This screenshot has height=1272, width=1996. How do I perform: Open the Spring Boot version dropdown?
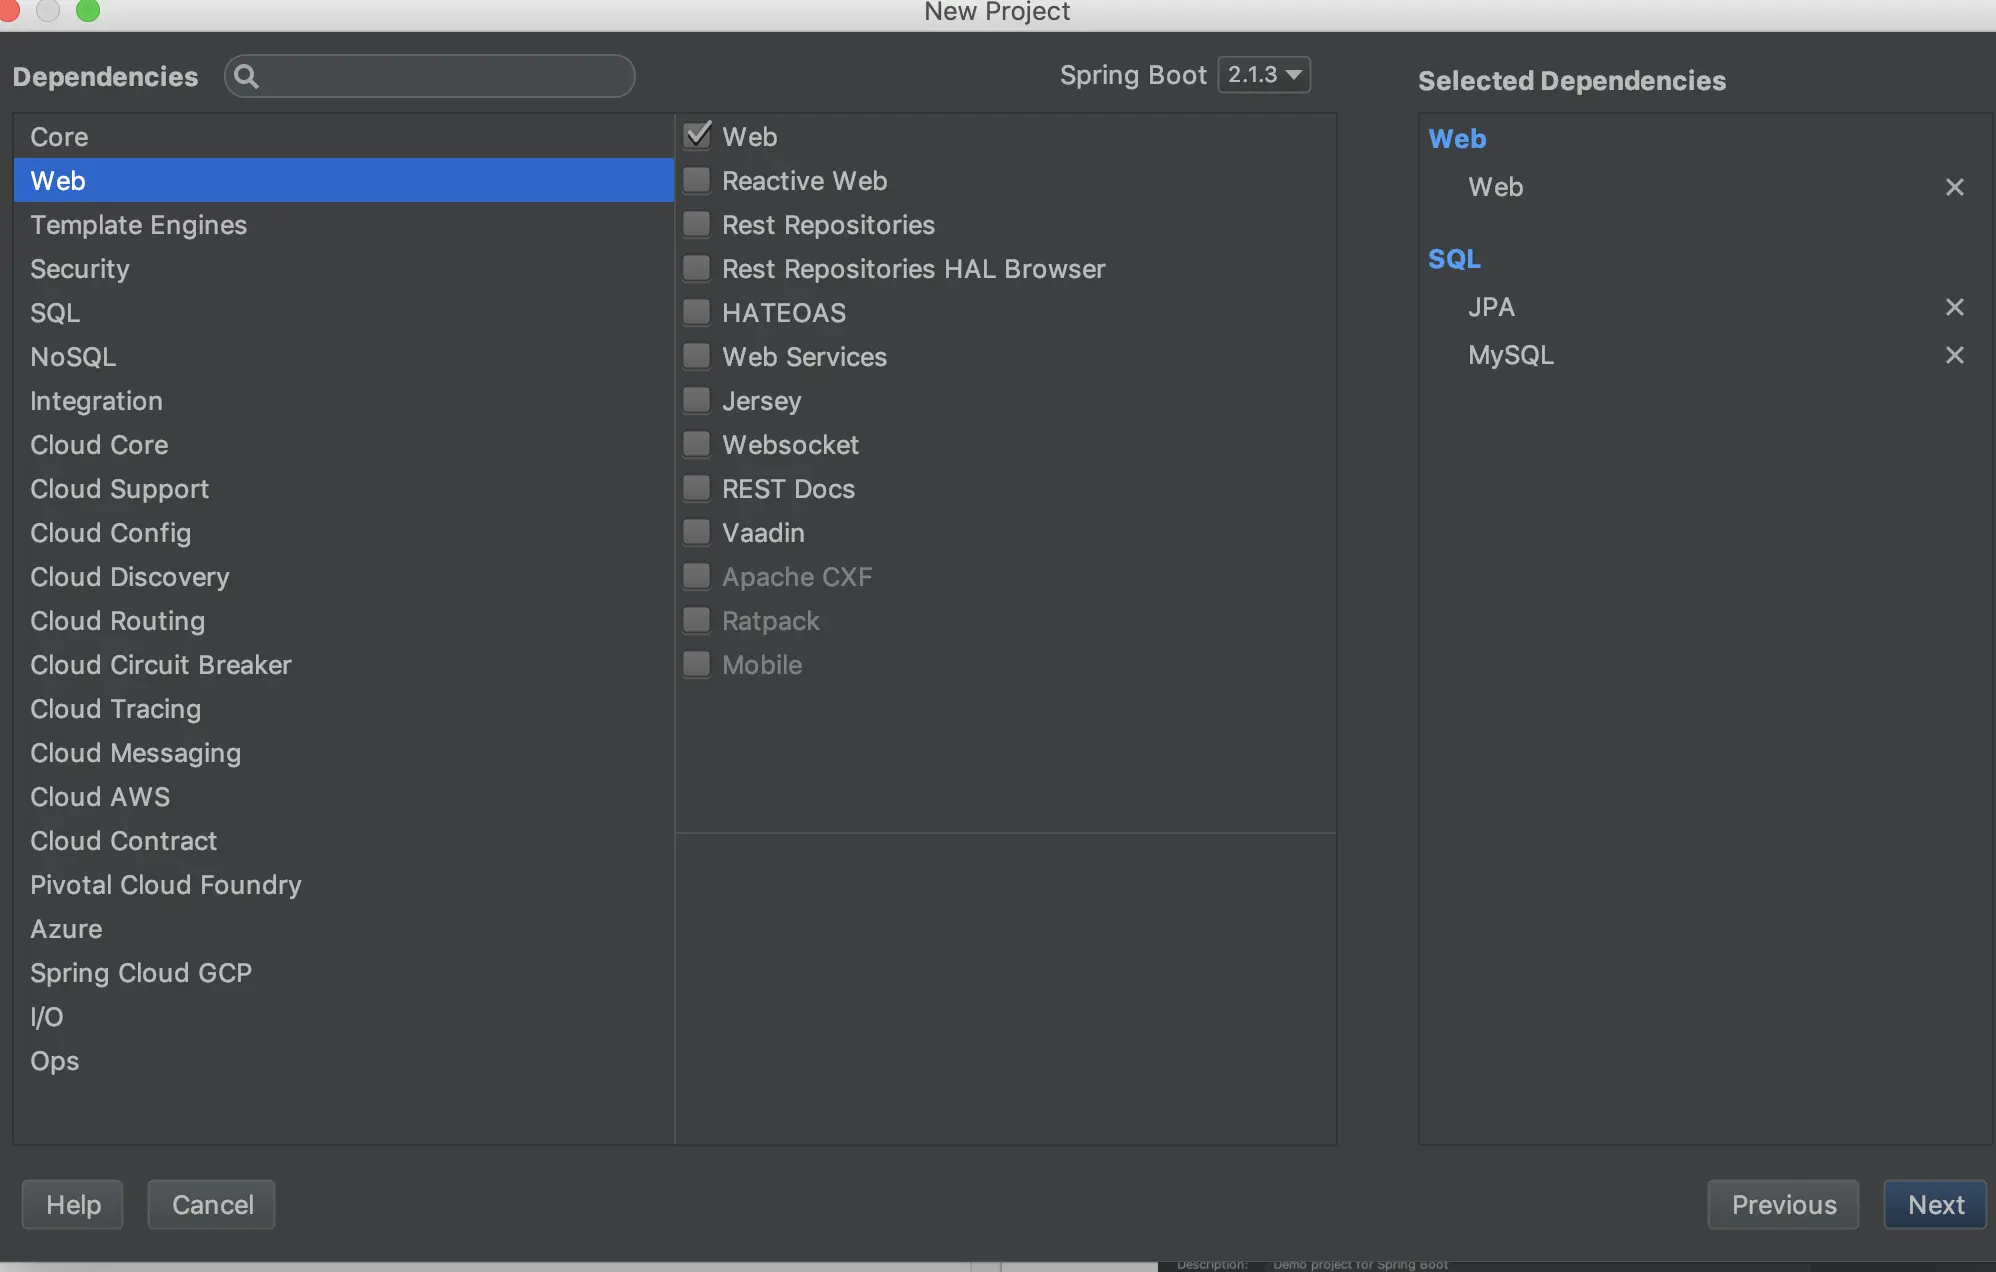click(x=1264, y=75)
